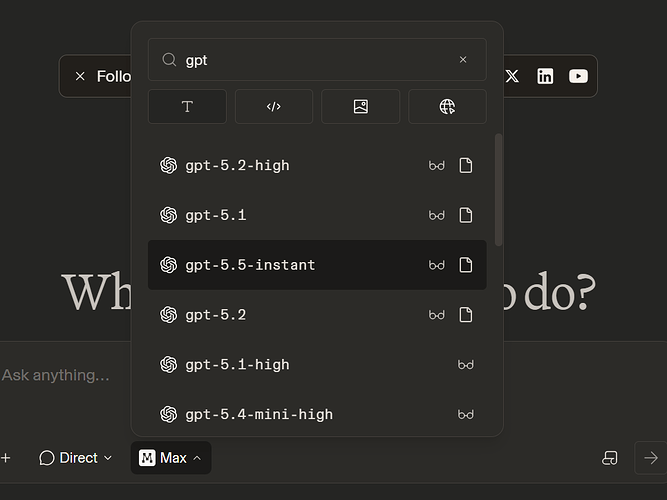Viewport: 667px width, 500px height.
Task: Click OpenAI logo beside gpt-5.4-mini-high
Action: 168,414
